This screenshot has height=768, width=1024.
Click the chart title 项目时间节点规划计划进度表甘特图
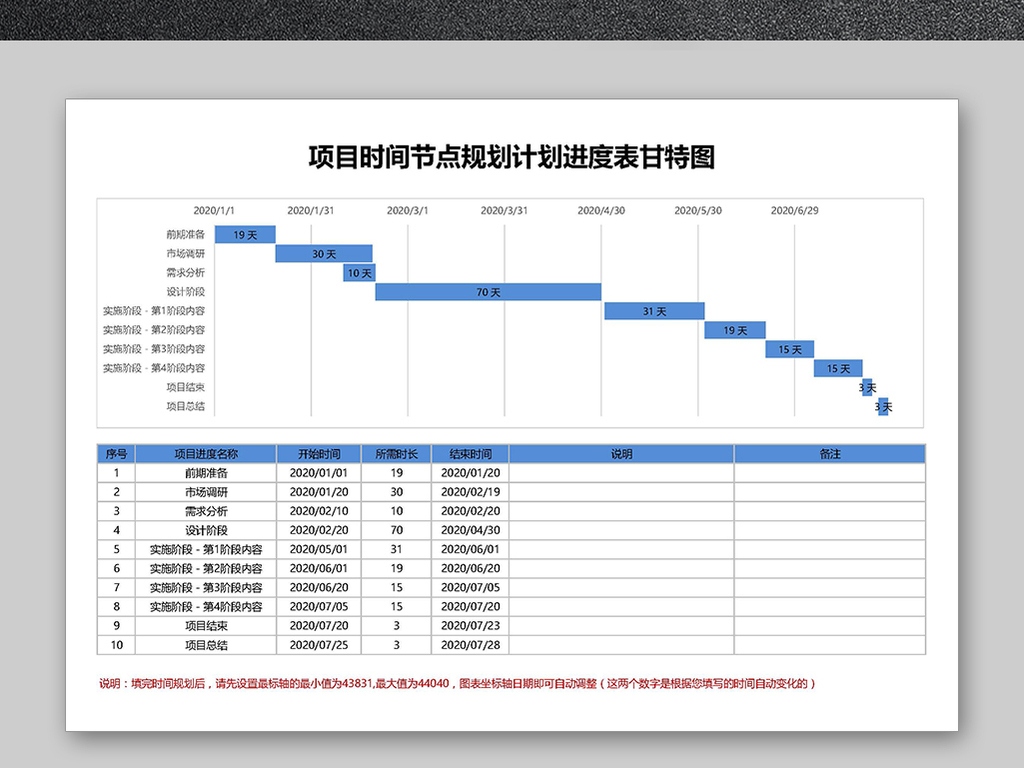[511, 158]
